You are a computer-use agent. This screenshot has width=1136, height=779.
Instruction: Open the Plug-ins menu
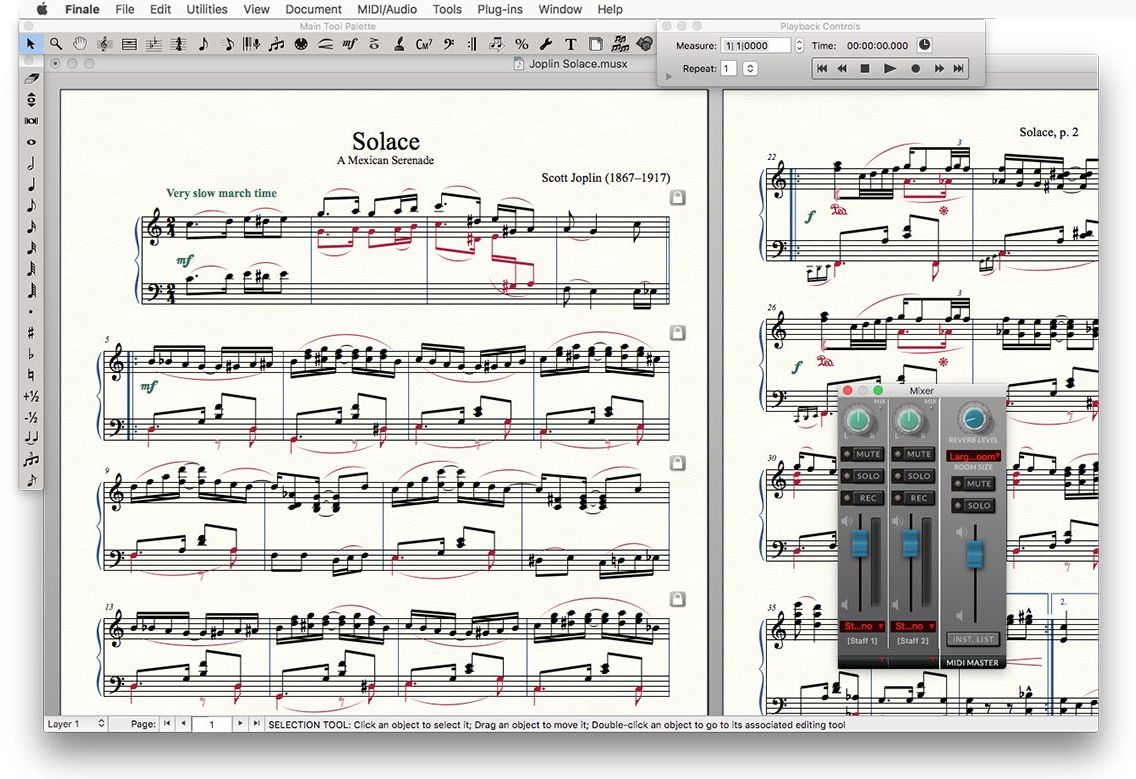[500, 9]
